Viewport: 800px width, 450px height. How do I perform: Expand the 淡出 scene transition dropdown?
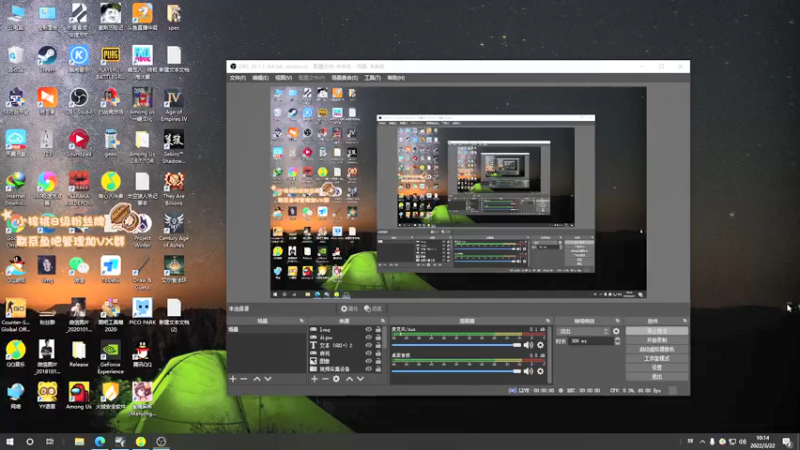[x=583, y=331]
